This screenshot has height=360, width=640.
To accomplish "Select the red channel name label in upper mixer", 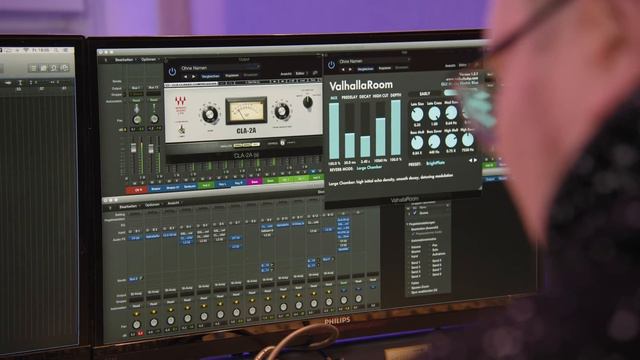I will (138, 190).
